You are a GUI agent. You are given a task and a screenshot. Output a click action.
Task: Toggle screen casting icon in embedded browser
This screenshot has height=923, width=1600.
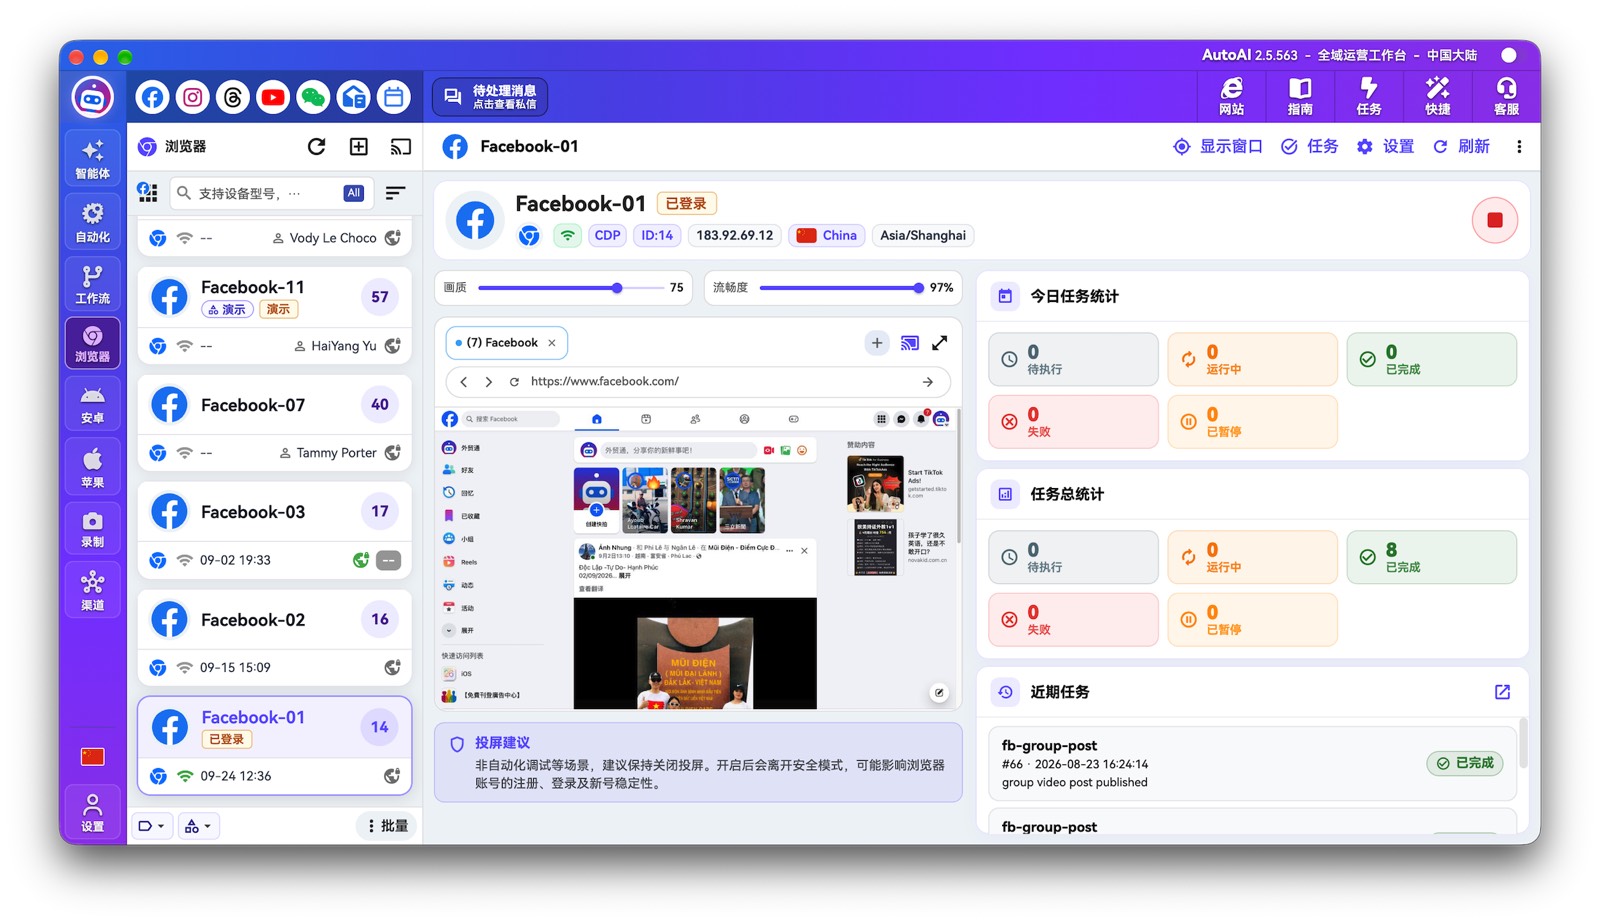click(x=909, y=343)
